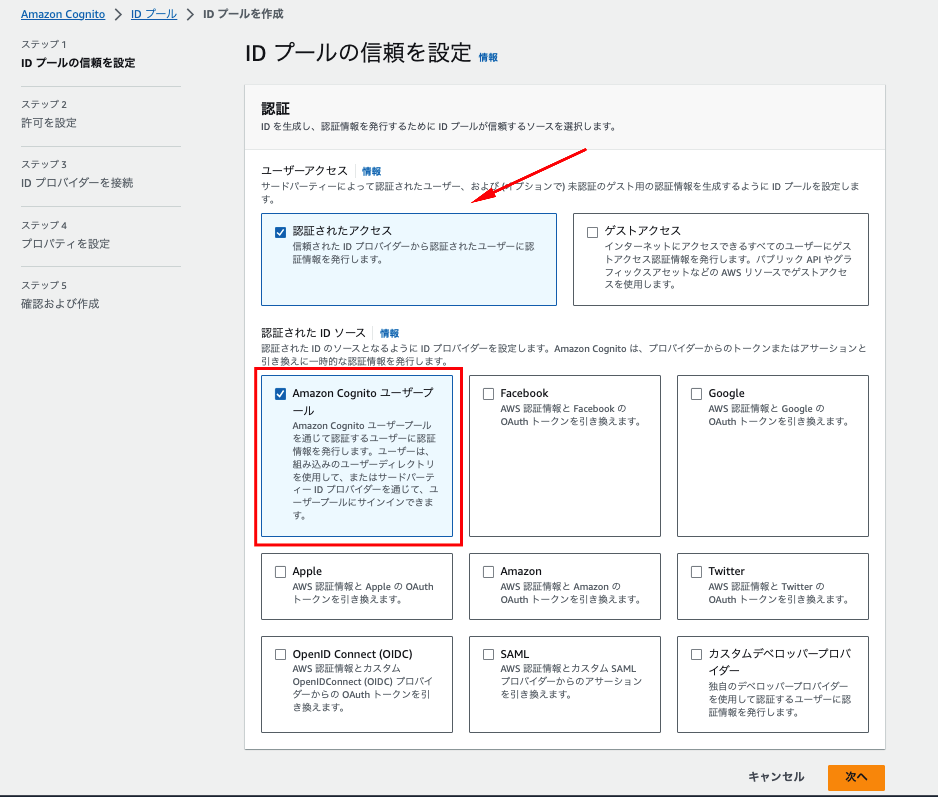Click the Facebook OAuth token description text
The width and height of the screenshot is (938, 797).
tap(571, 415)
